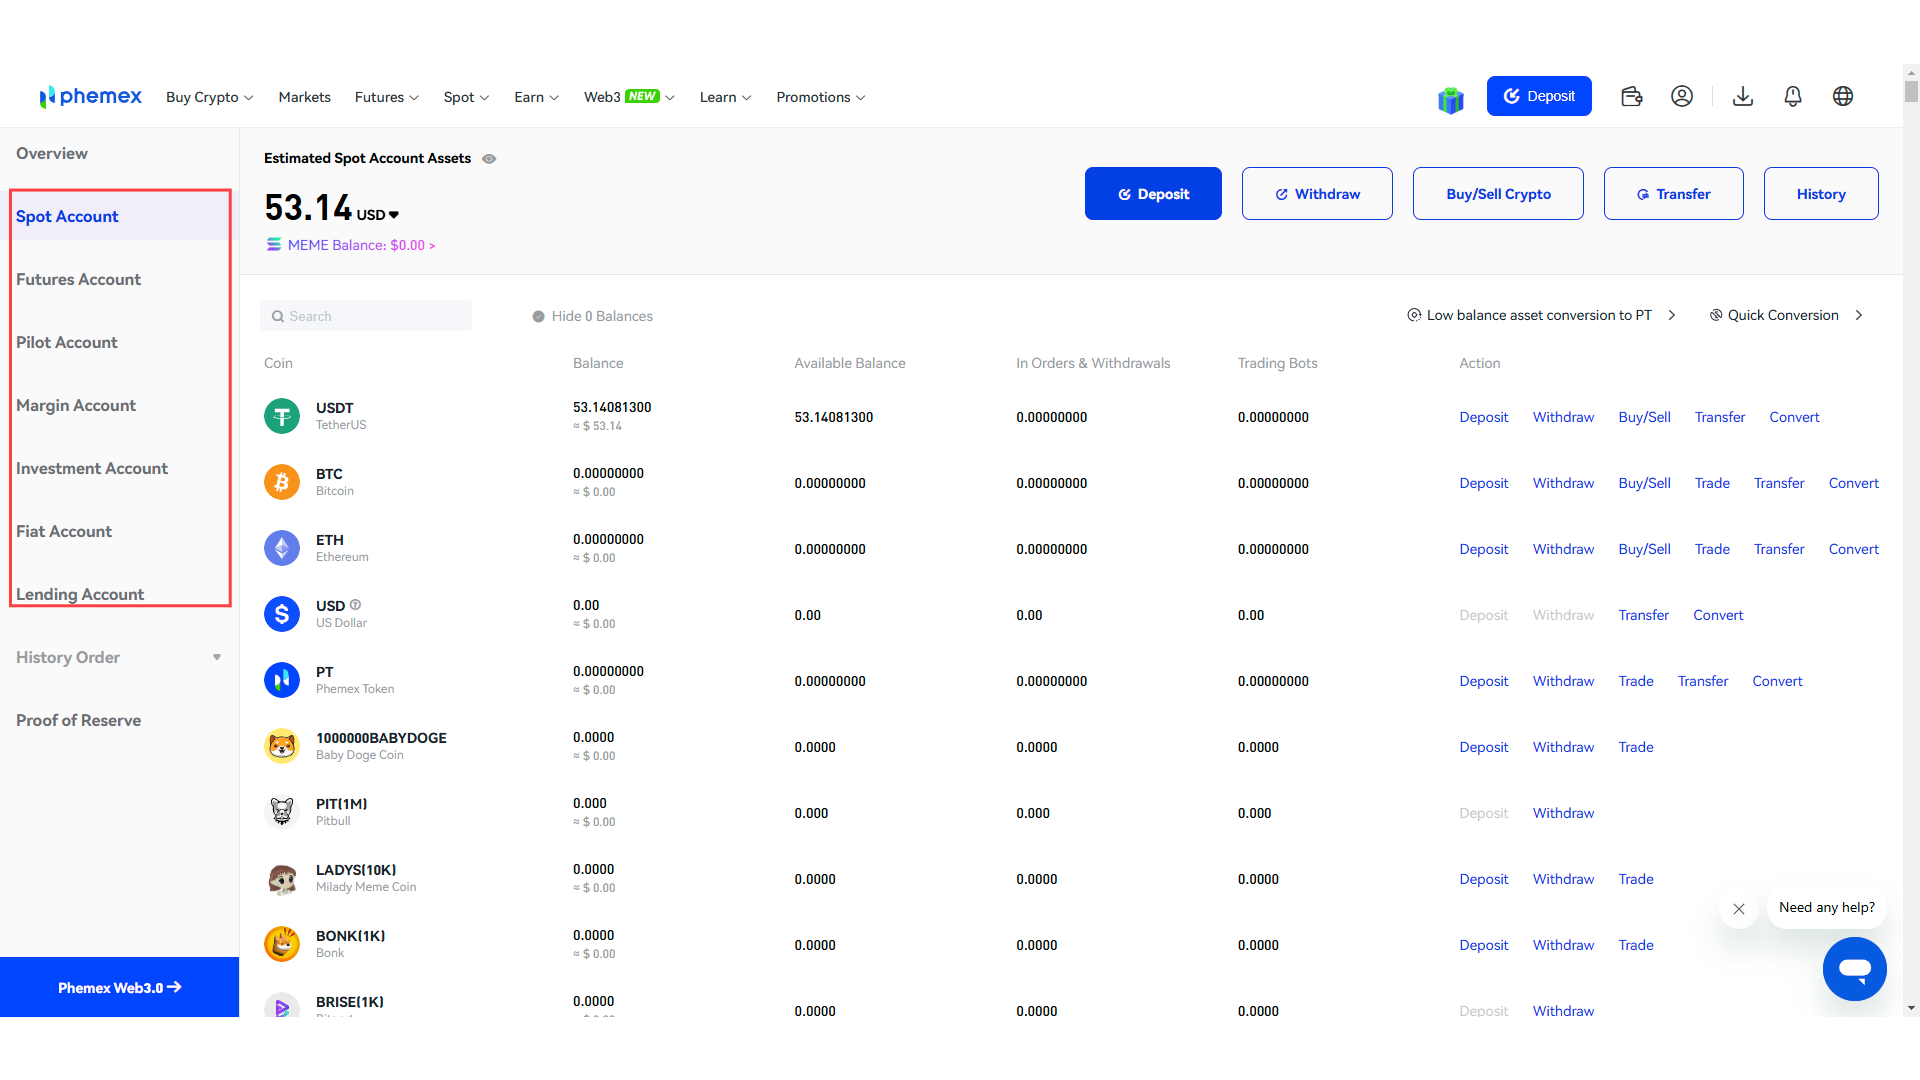Screen dimensions: 1920x1080
Task: Open the user profile icon
Action: click(1682, 96)
